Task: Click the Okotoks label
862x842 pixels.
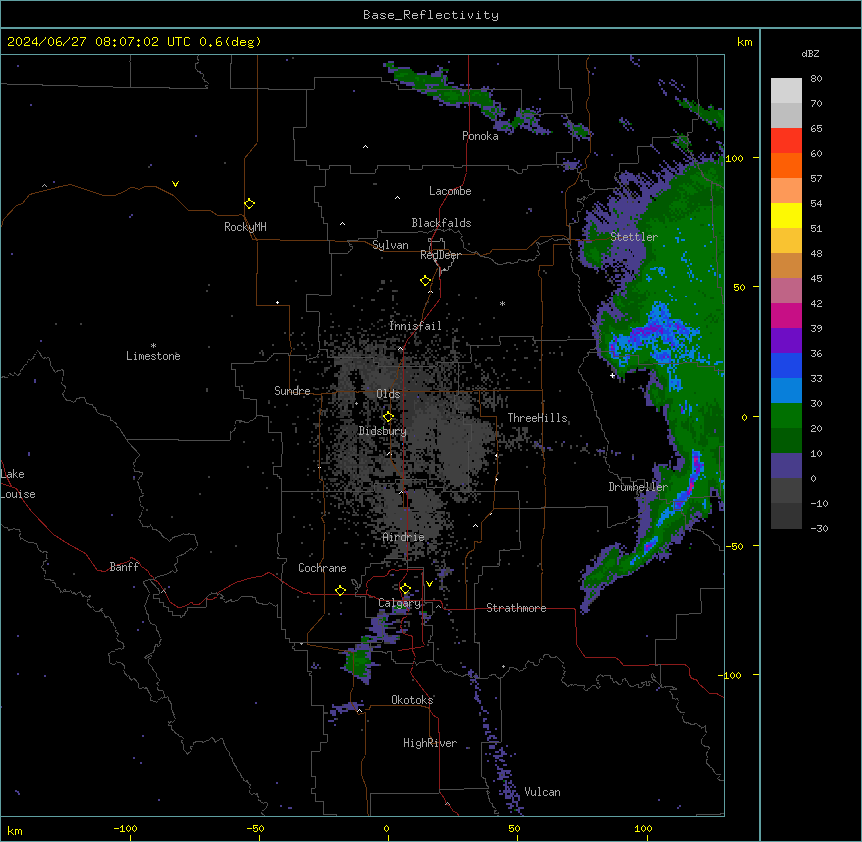Action: click(412, 700)
